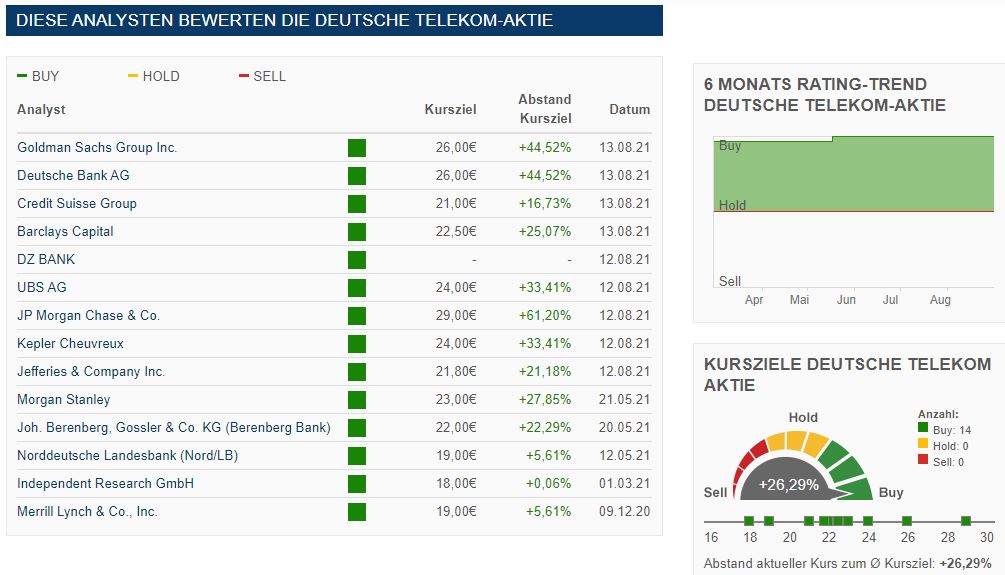
Task: Click red Sell legend square in Anzahl
Action: click(x=923, y=462)
